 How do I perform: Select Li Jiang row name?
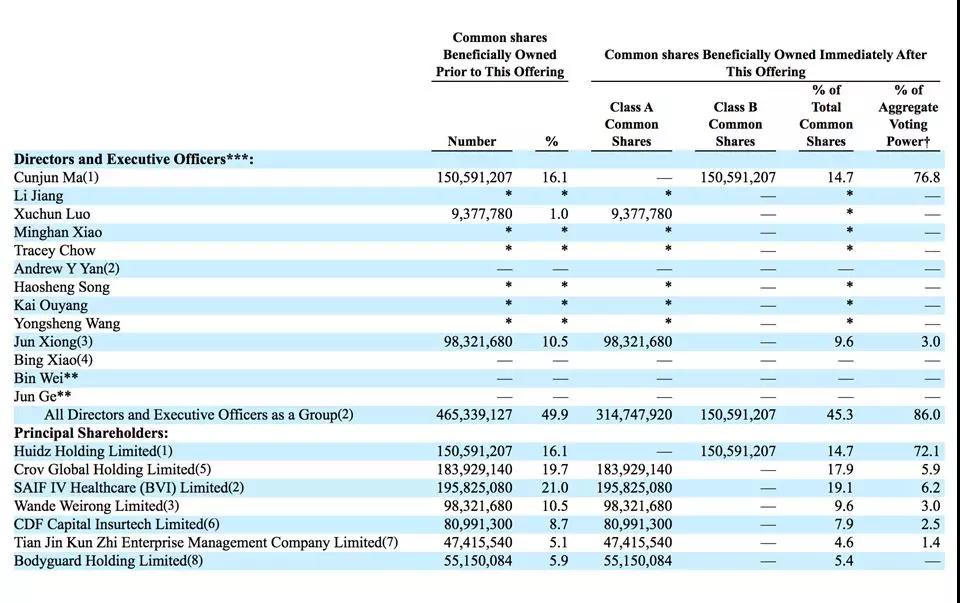tap(39, 196)
